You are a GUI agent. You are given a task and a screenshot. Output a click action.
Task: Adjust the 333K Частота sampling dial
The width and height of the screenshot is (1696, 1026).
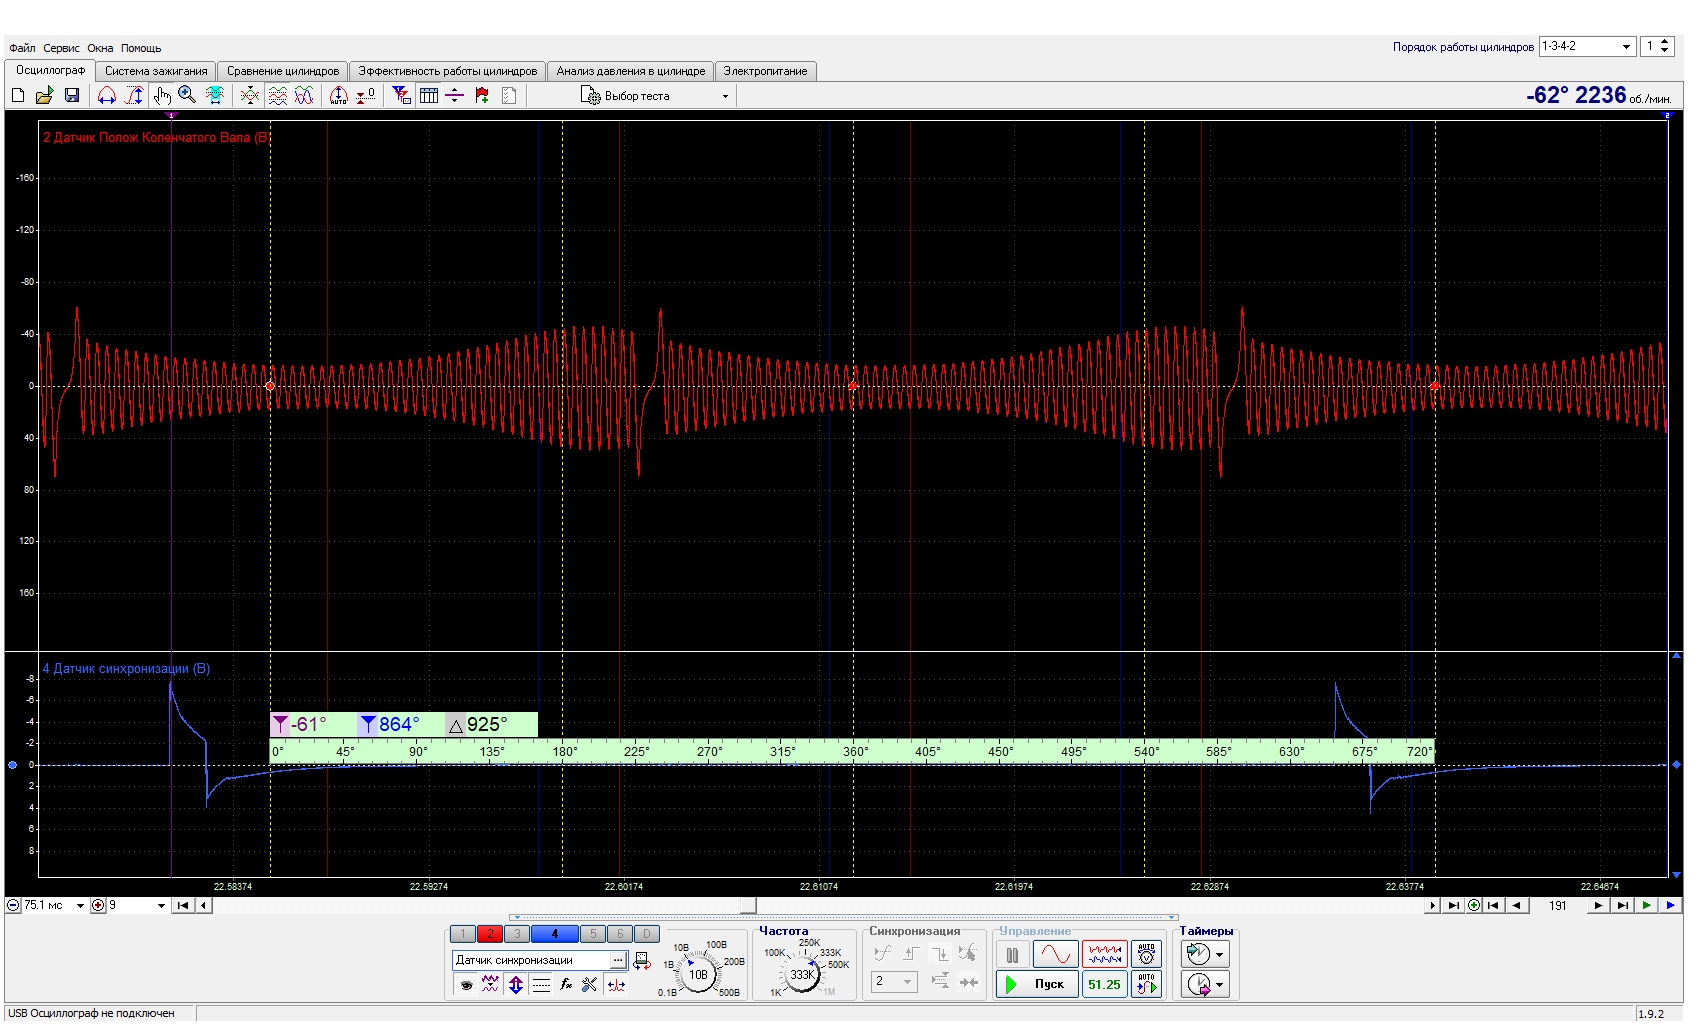801,974
